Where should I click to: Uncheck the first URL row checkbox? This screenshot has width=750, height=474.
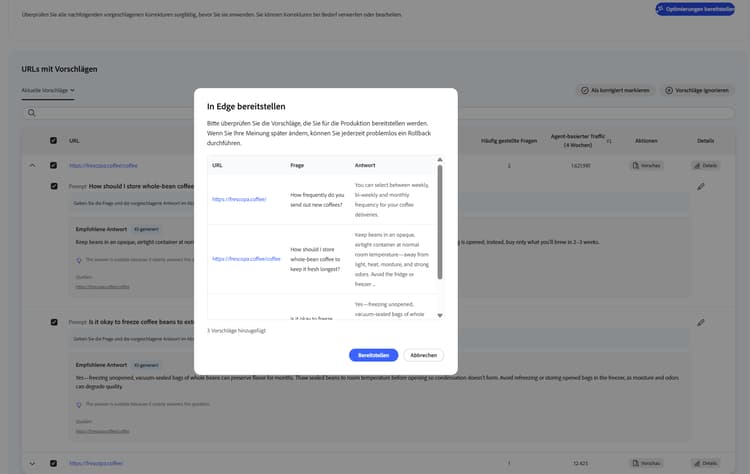[x=54, y=165]
